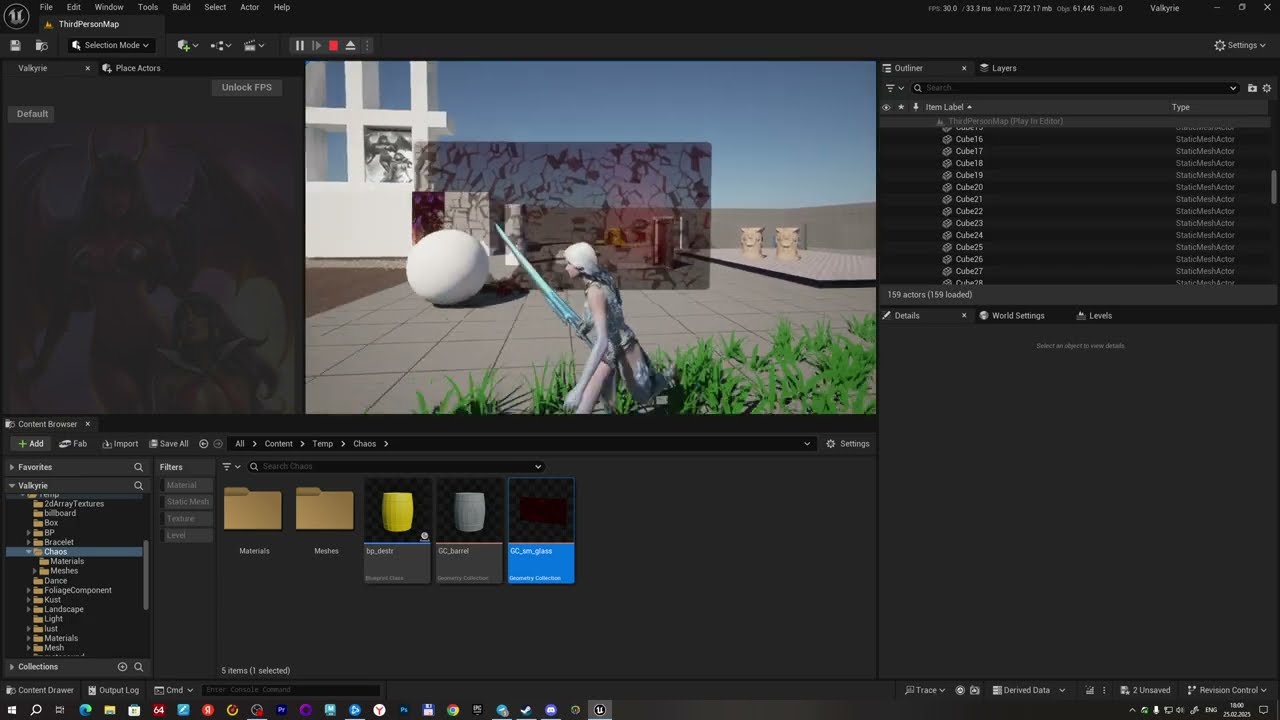Image resolution: width=1280 pixels, height=720 pixels.
Task: Open the Tools menu
Action: pos(148,7)
